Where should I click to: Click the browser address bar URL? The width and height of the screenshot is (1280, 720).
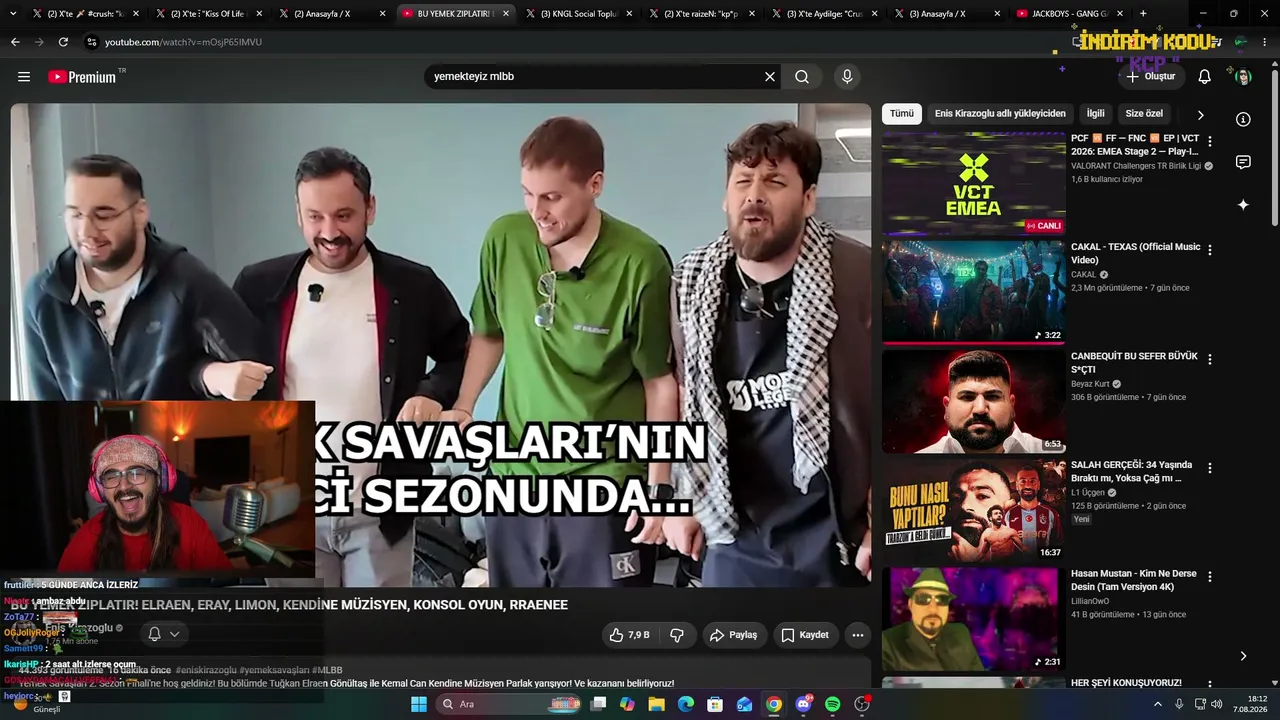(183, 42)
